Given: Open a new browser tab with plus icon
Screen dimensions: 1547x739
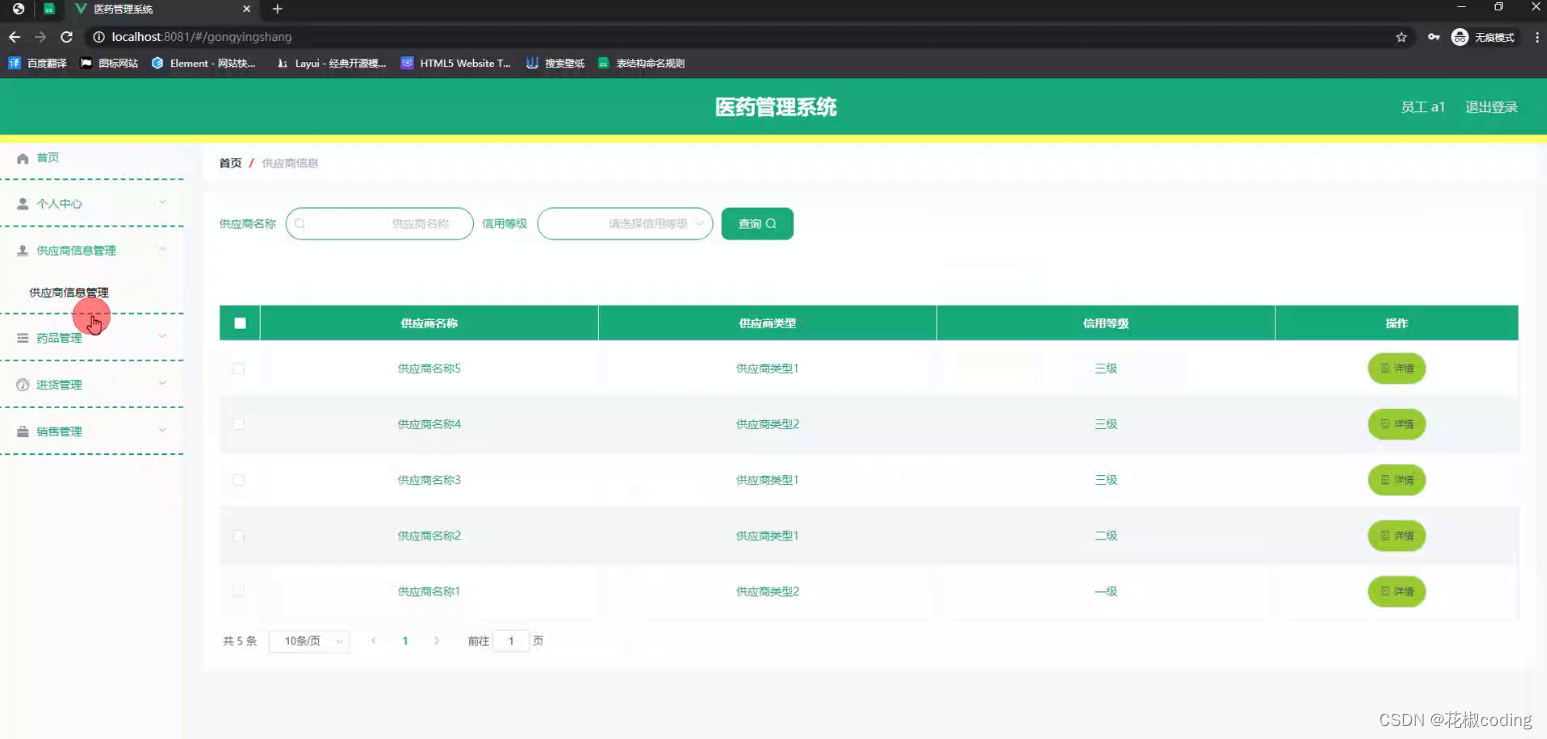Looking at the screenshot, I should click(x=278, y=9).
